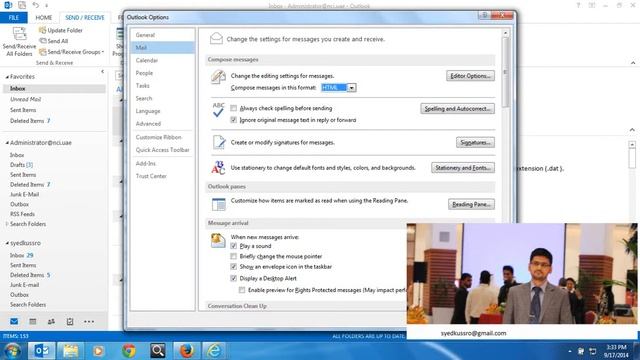
Task: Toggle Enable preview for Rights Protected messages
Action: tap(242, 290)
